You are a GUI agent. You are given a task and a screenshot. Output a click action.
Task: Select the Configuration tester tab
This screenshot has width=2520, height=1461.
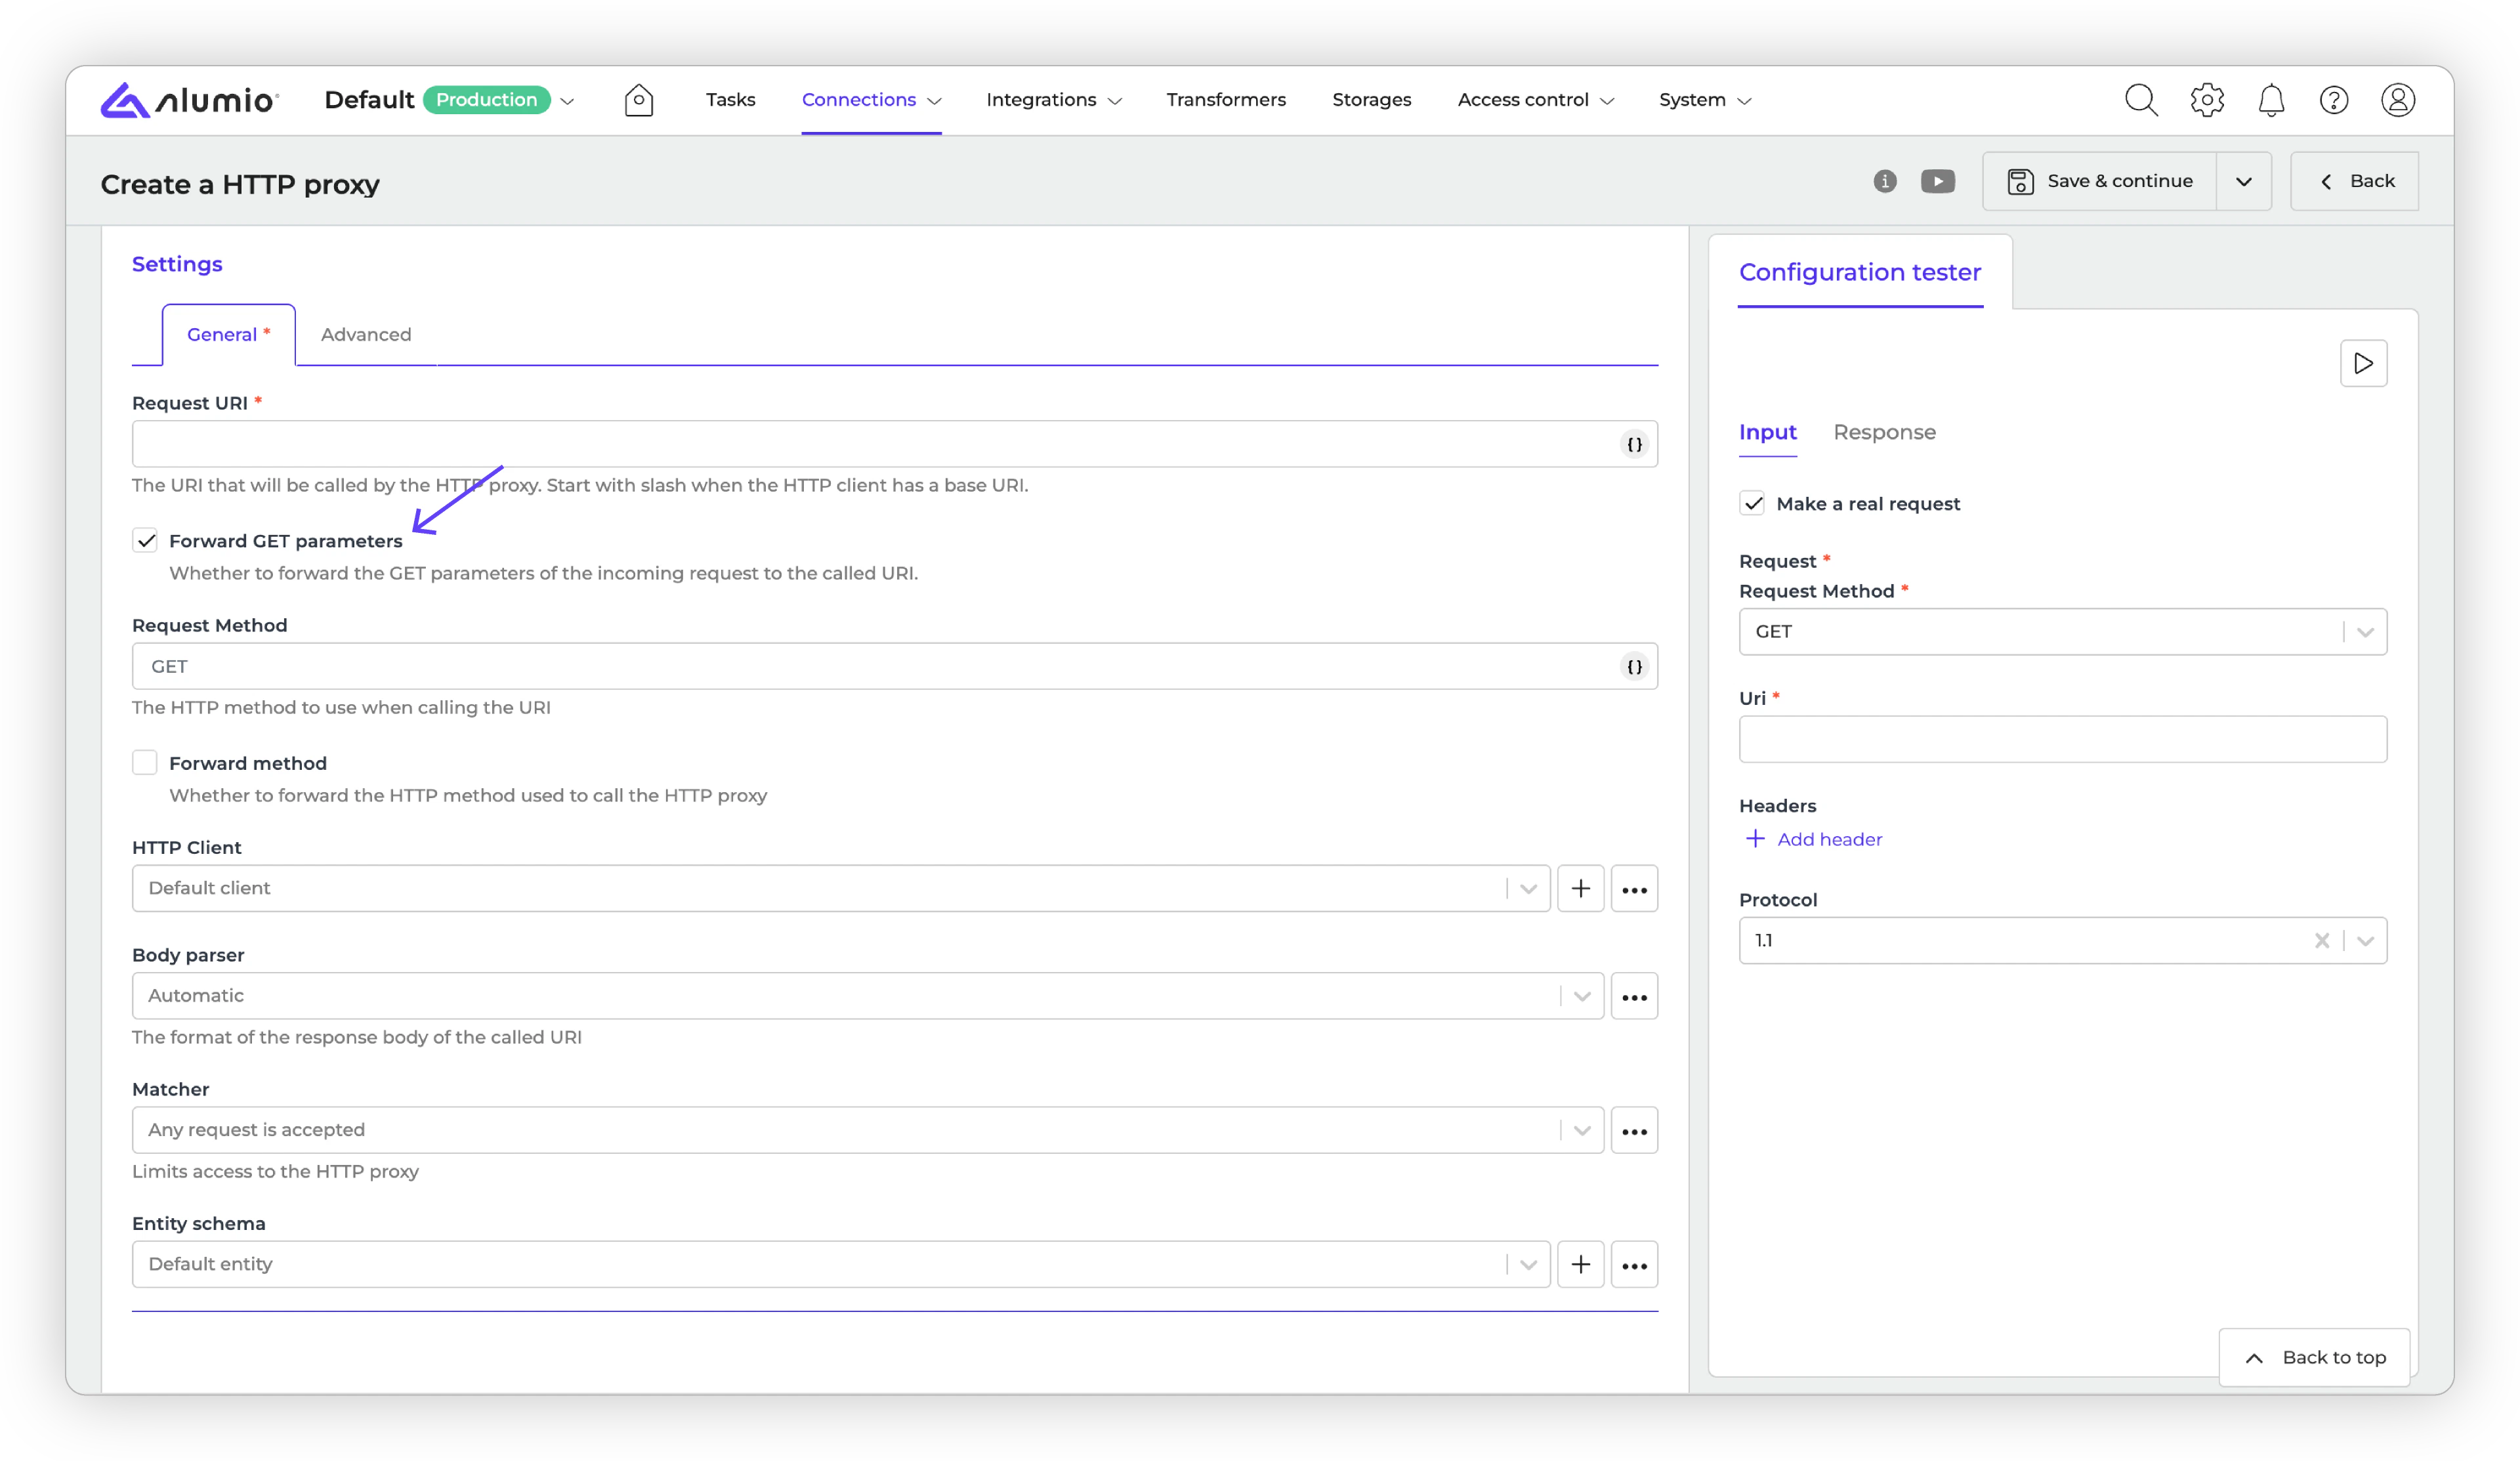click(1860, 273)
